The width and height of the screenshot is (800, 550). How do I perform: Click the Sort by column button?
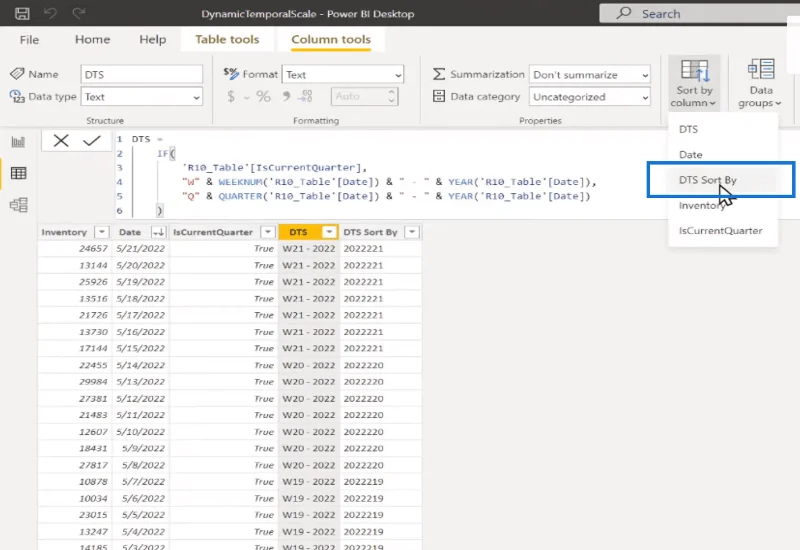pyautogui.click(x=693, y=83)
